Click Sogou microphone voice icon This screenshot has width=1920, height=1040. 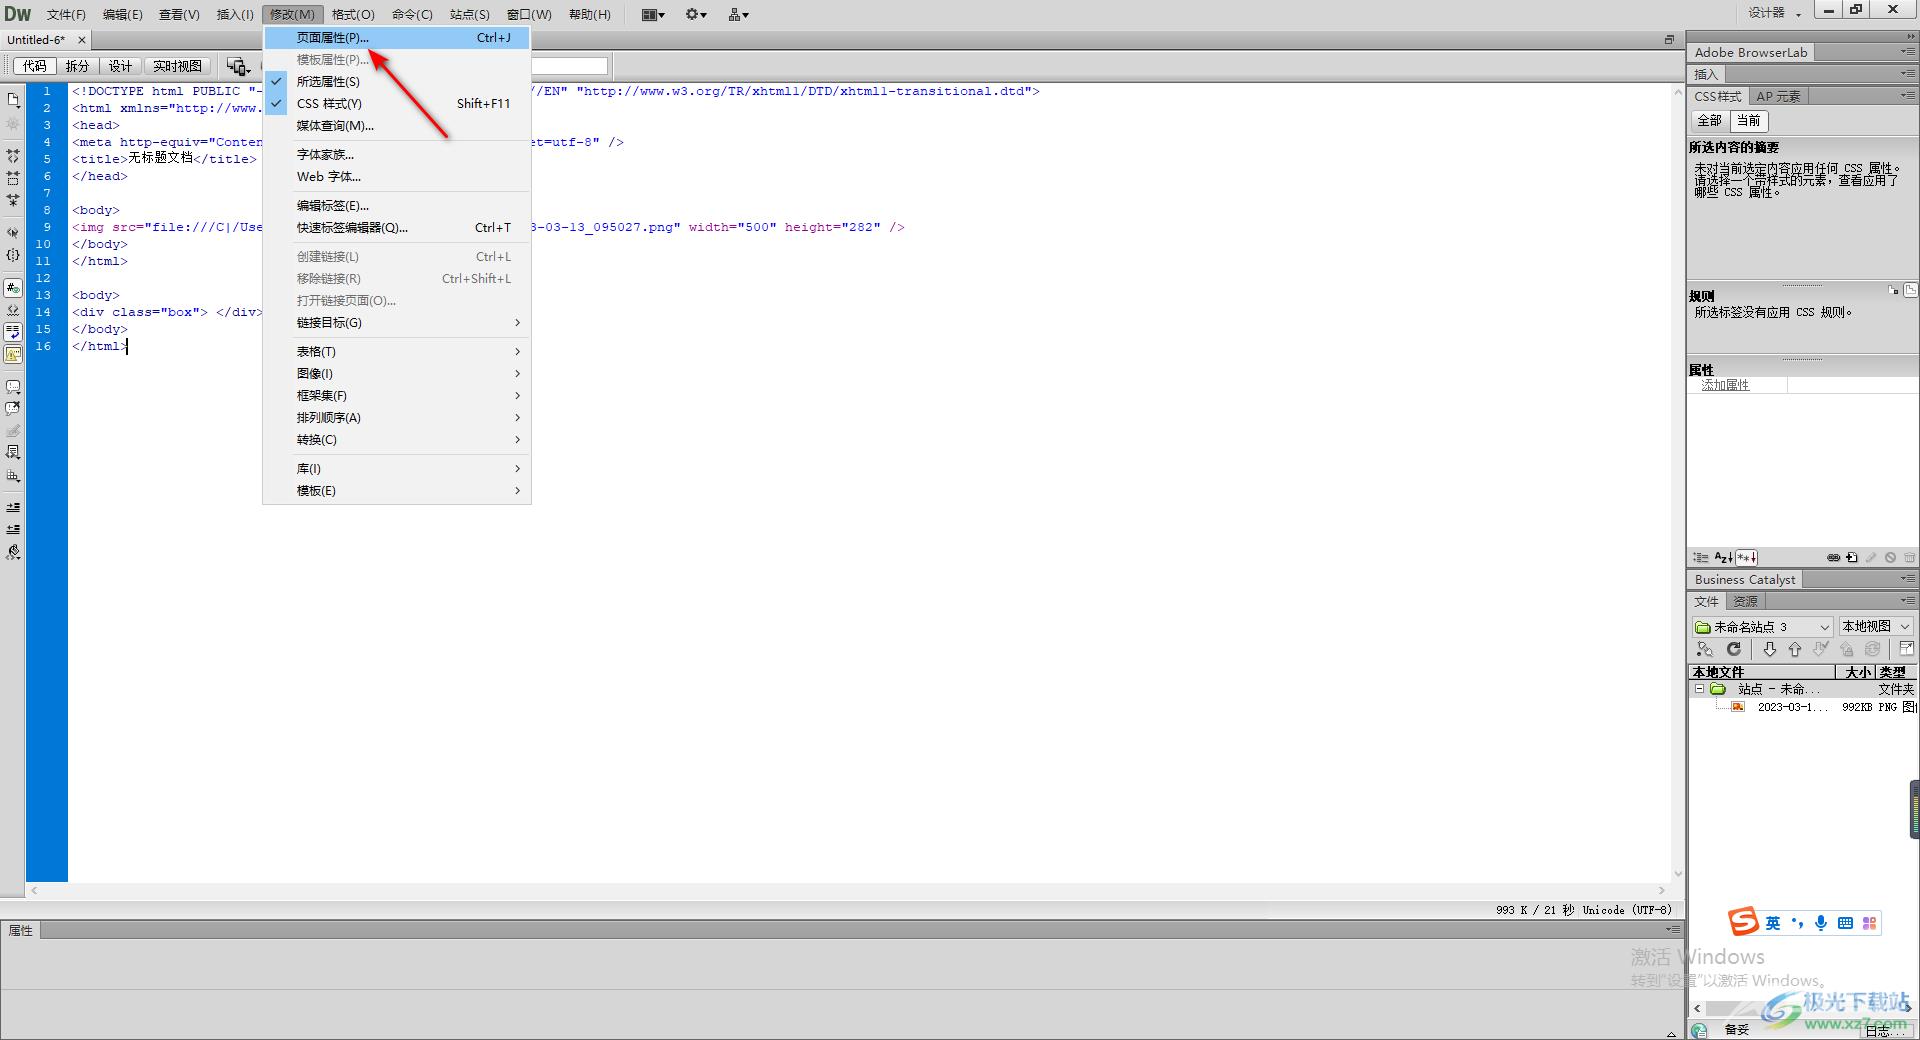coord(1821,923)
